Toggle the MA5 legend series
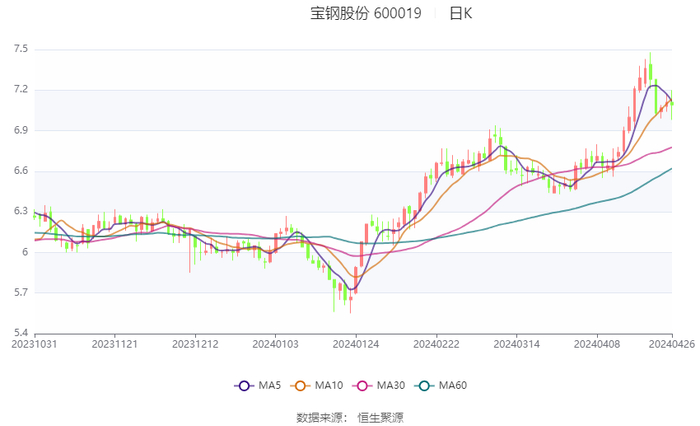 coord(258,385)
